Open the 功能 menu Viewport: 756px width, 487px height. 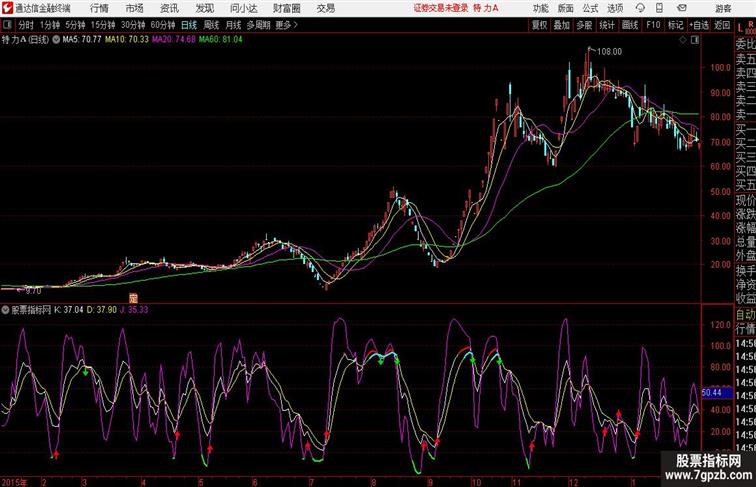540,8
